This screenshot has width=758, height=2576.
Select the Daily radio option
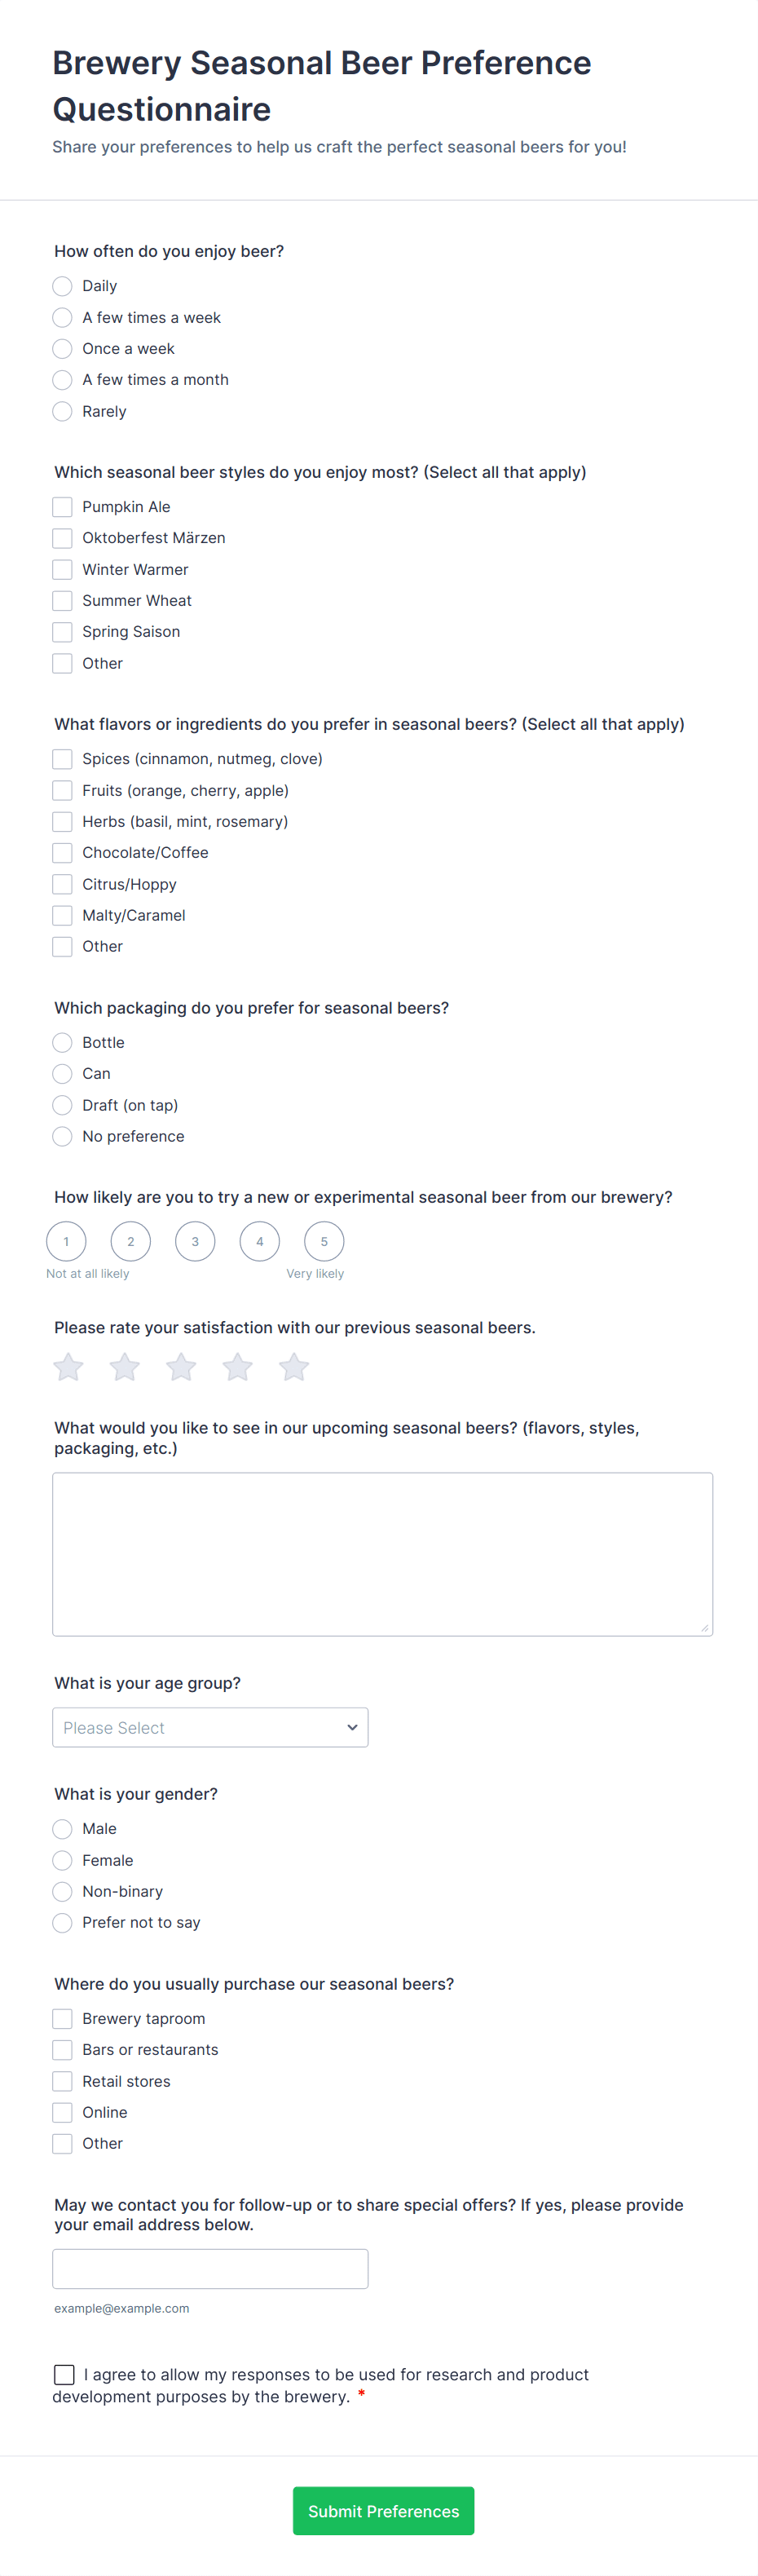[x=62, y=286]
